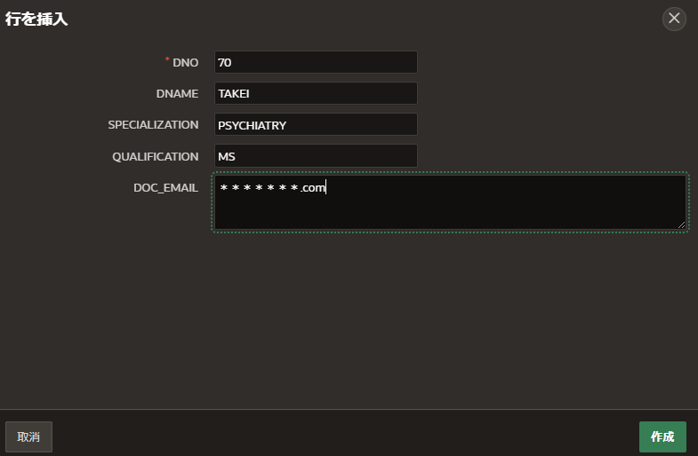This screenshot has height=456, width=698.
Task: Click the resize handle of DOC_EMAIL textarea
Action: [x=681, y=225]
